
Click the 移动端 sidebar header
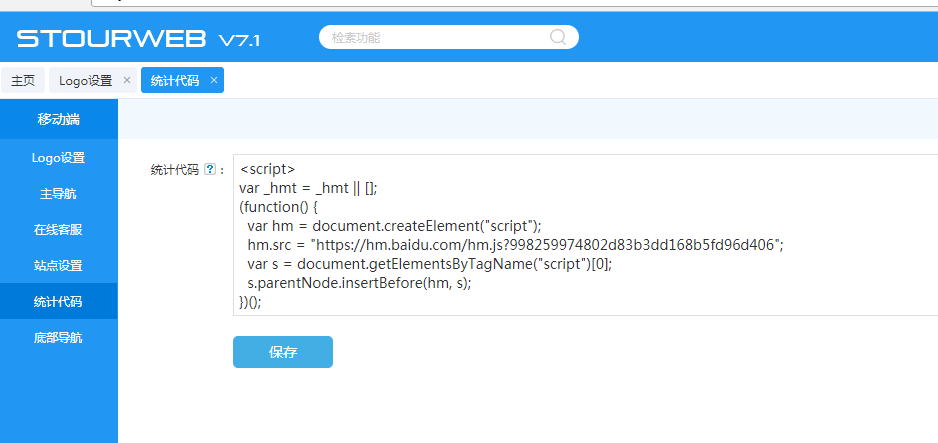pyautogui.click(x=58, y=119)
